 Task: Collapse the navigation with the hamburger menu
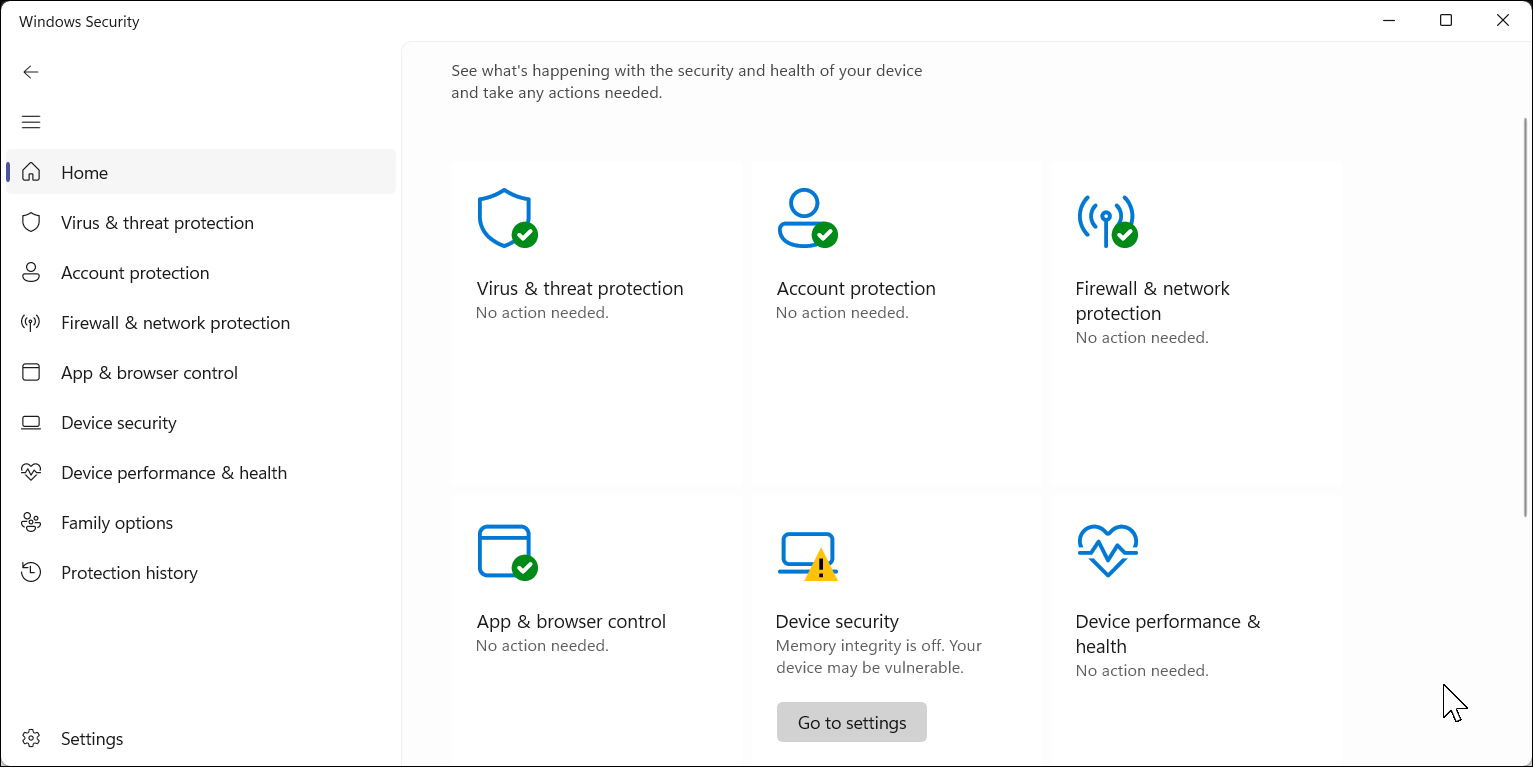coord(31,122)
